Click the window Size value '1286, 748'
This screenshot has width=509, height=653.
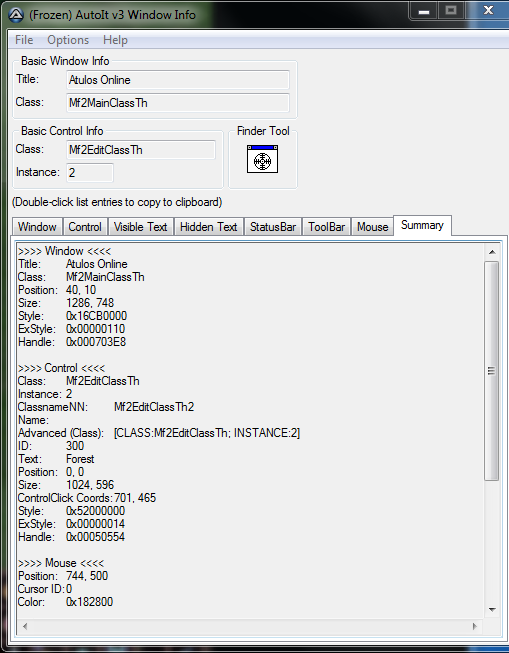(x=90, y=303)
